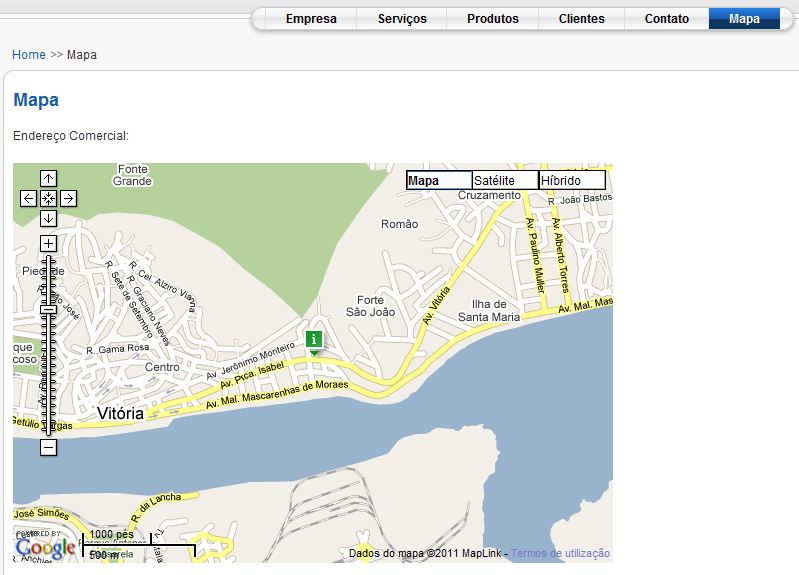Open the Produtos menu tab
Image resolution: width=799 pixels, height=575 pixels.
(493, 19)
